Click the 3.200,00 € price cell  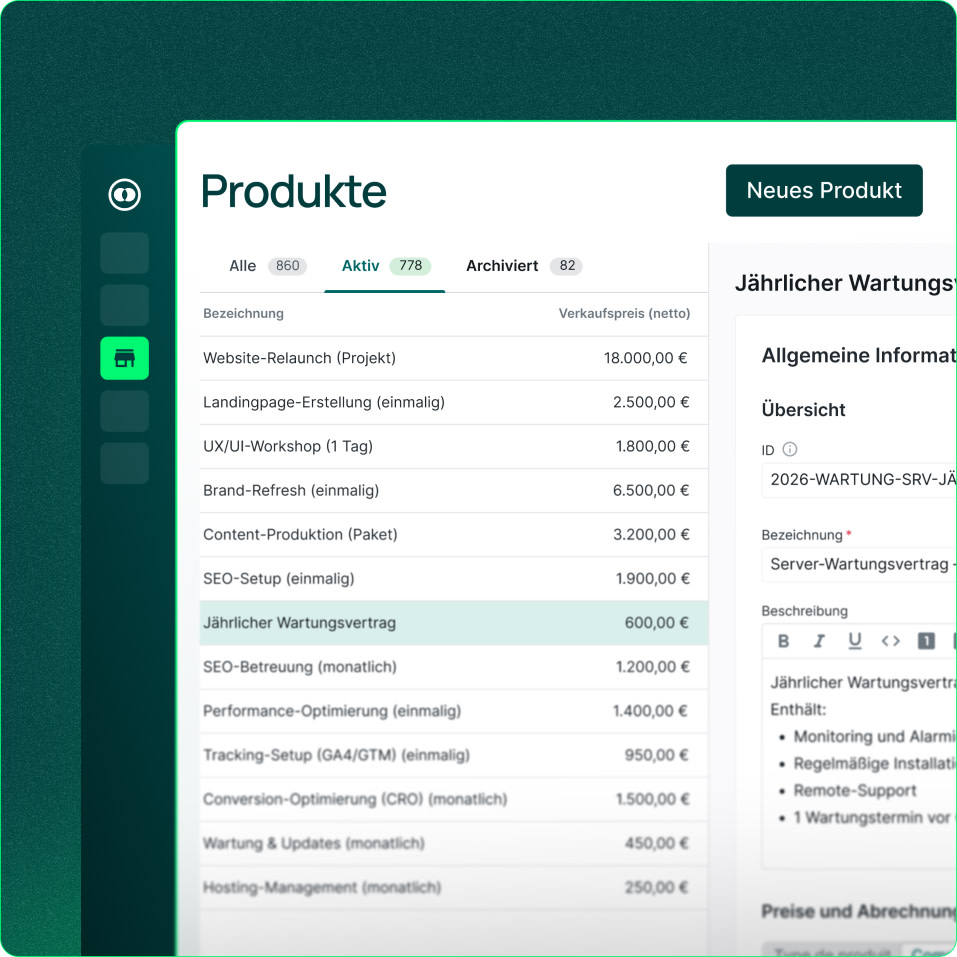(651, 535)
